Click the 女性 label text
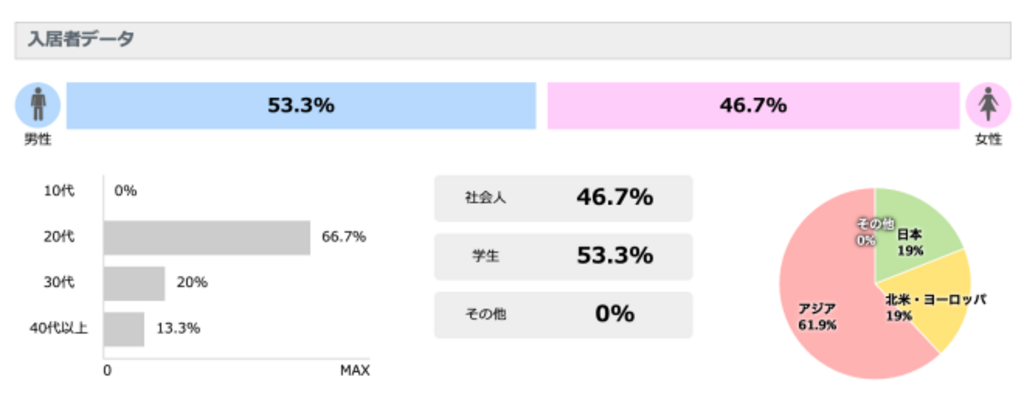 tap(987, 139)
